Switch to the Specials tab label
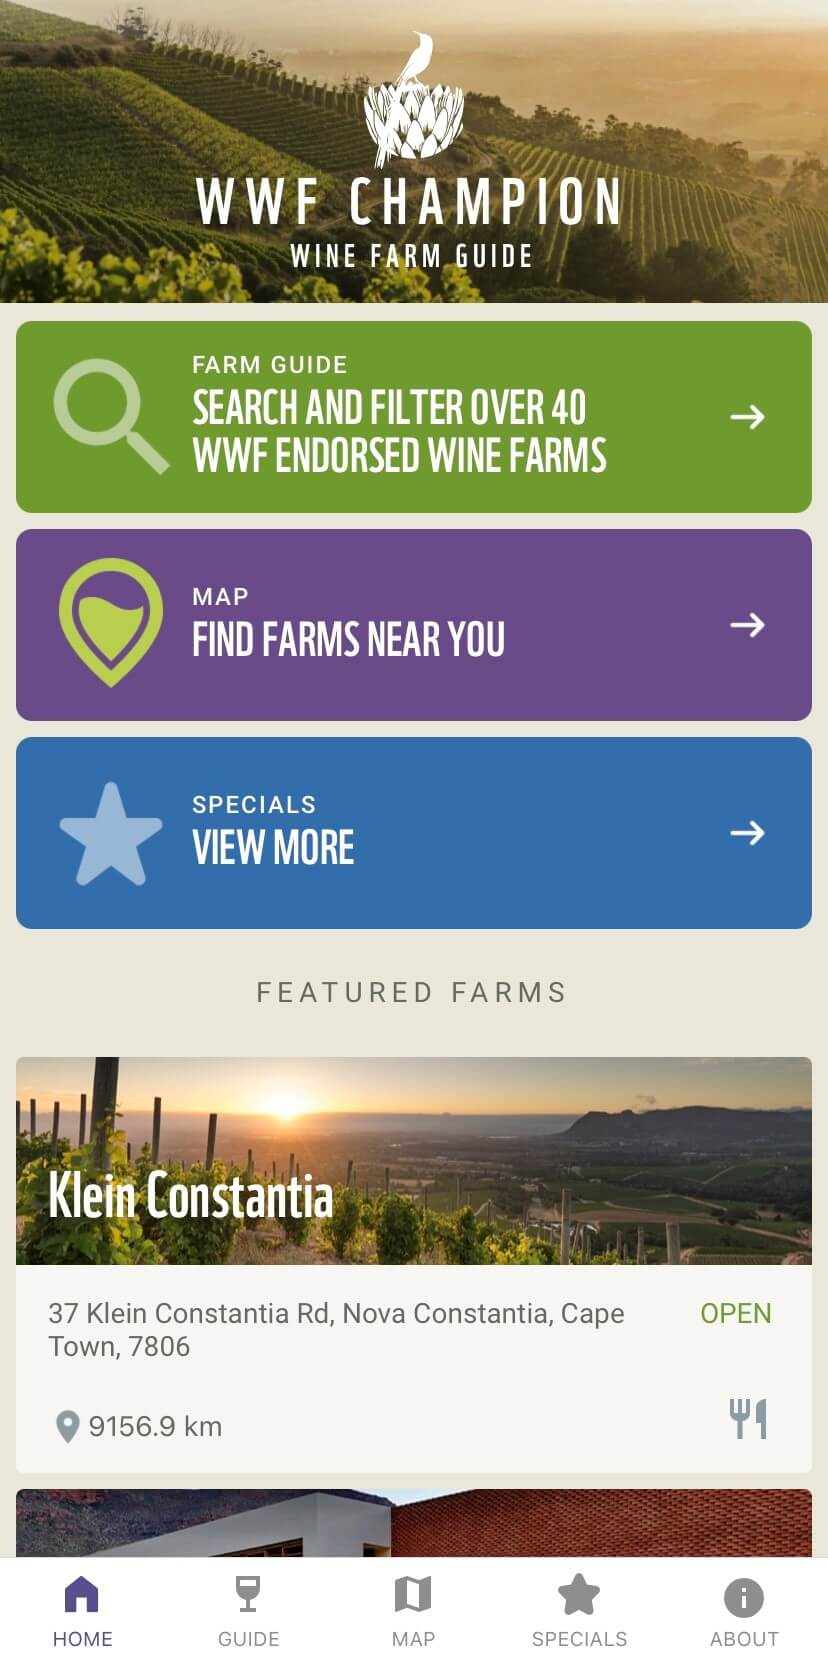 [579, 1639]
